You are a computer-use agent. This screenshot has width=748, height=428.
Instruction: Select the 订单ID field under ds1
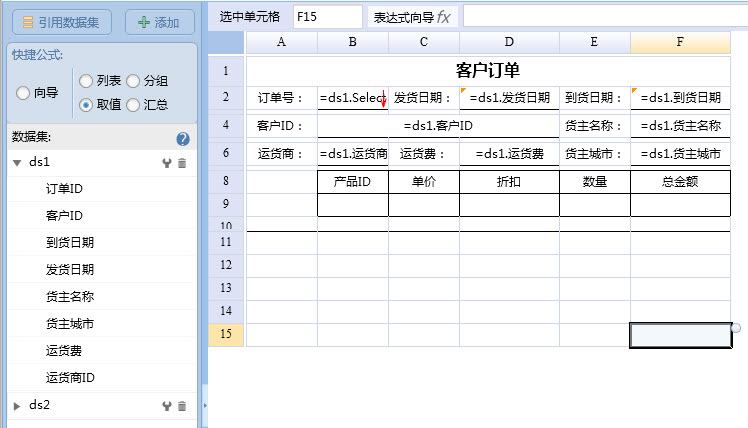click(64, 189)
